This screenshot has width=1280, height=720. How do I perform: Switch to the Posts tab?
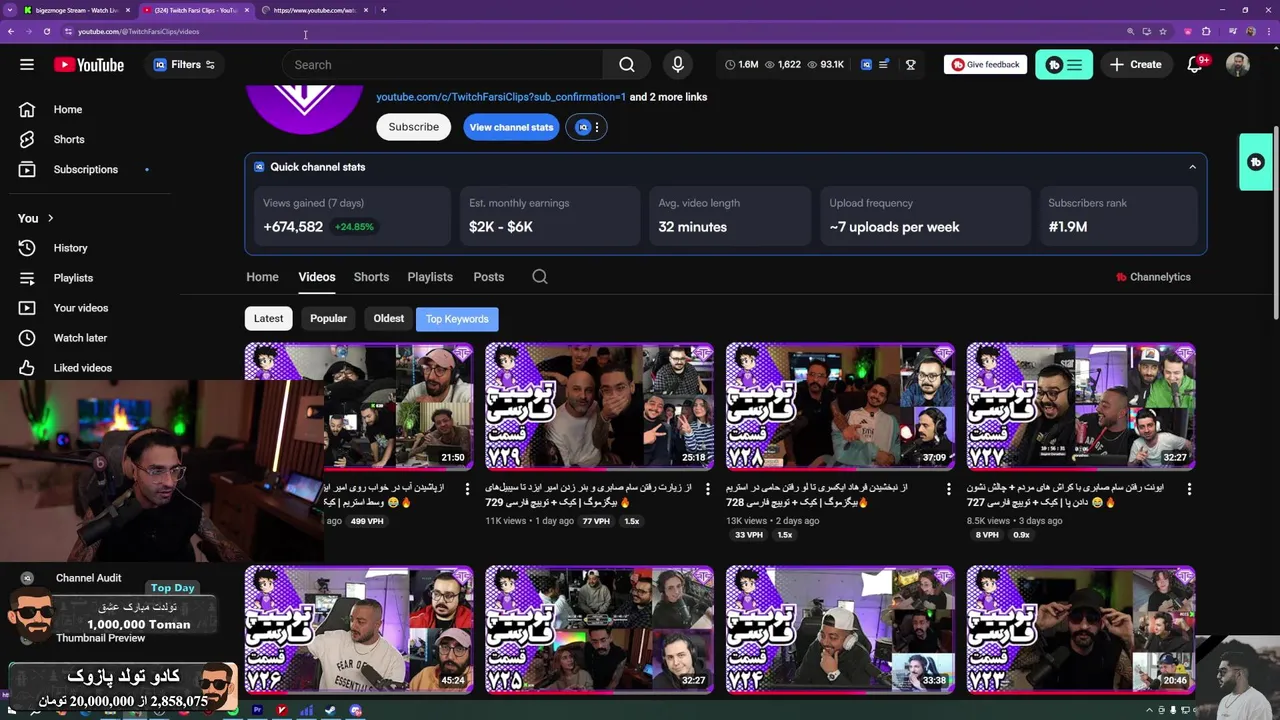[489, 277]
